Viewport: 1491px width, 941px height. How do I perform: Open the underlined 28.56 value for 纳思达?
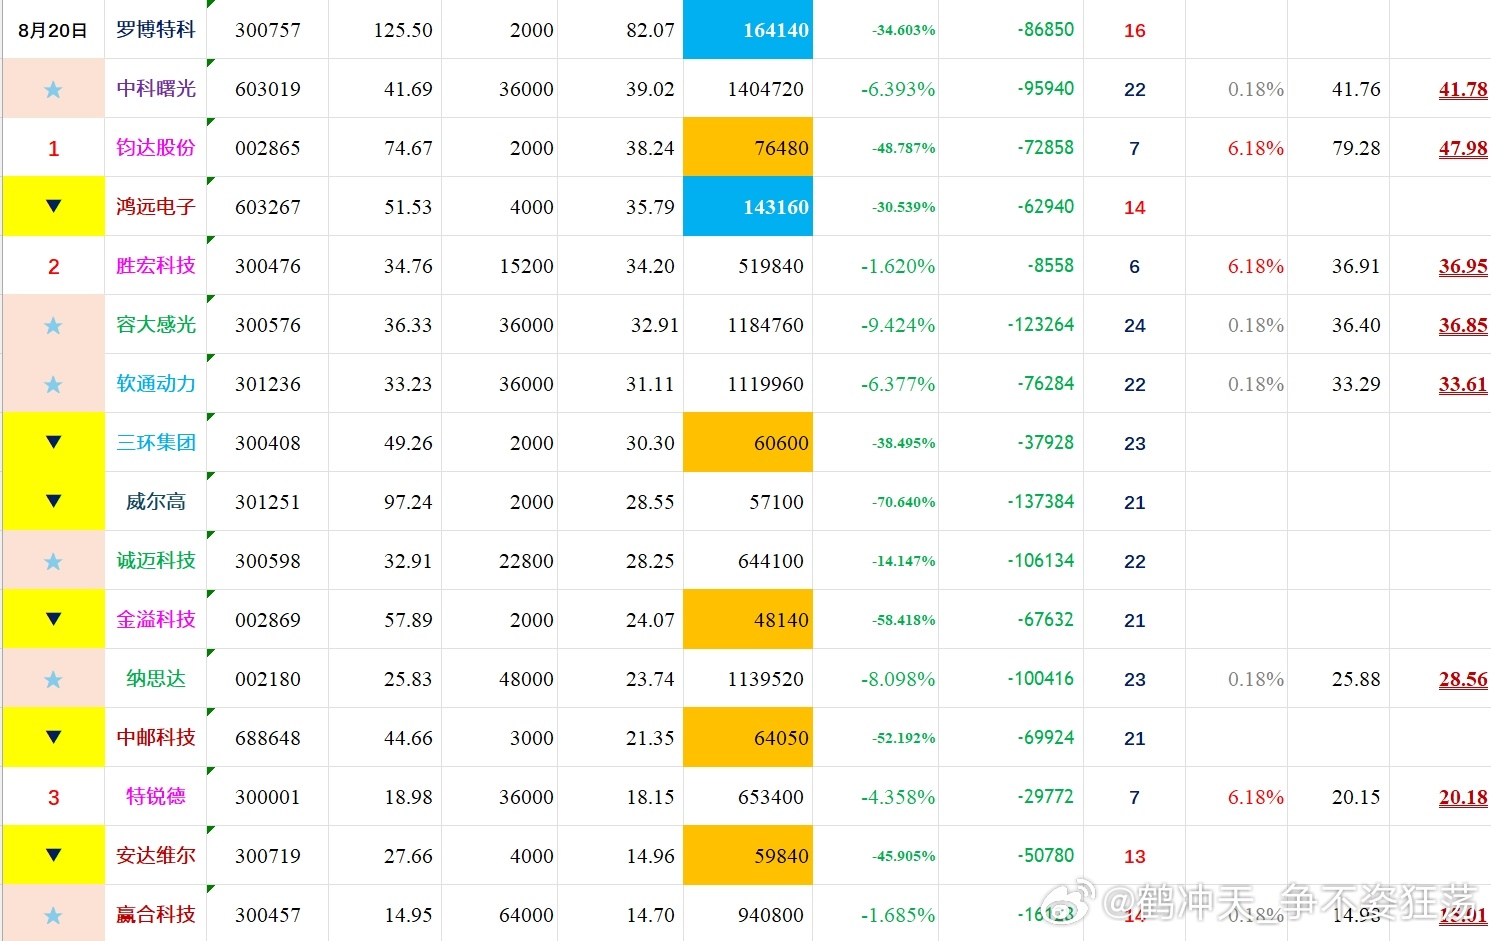(1463, 680)
